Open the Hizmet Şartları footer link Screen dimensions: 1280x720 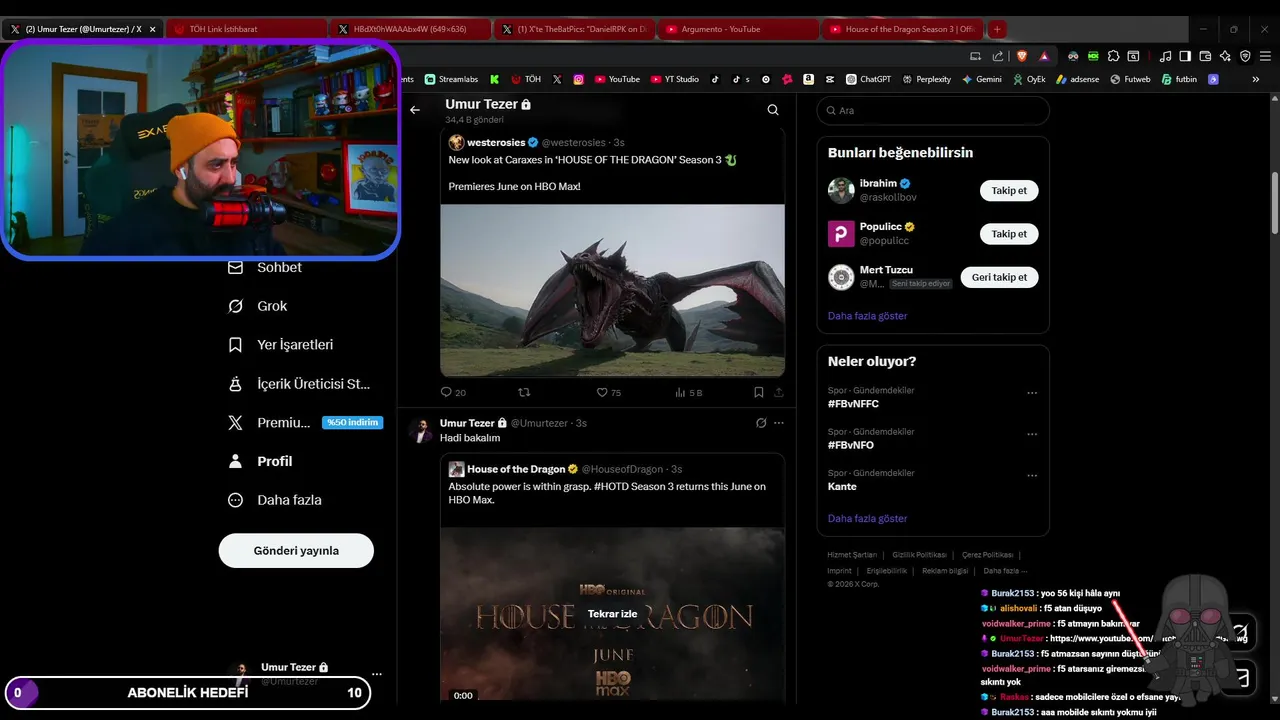(852, 555)
